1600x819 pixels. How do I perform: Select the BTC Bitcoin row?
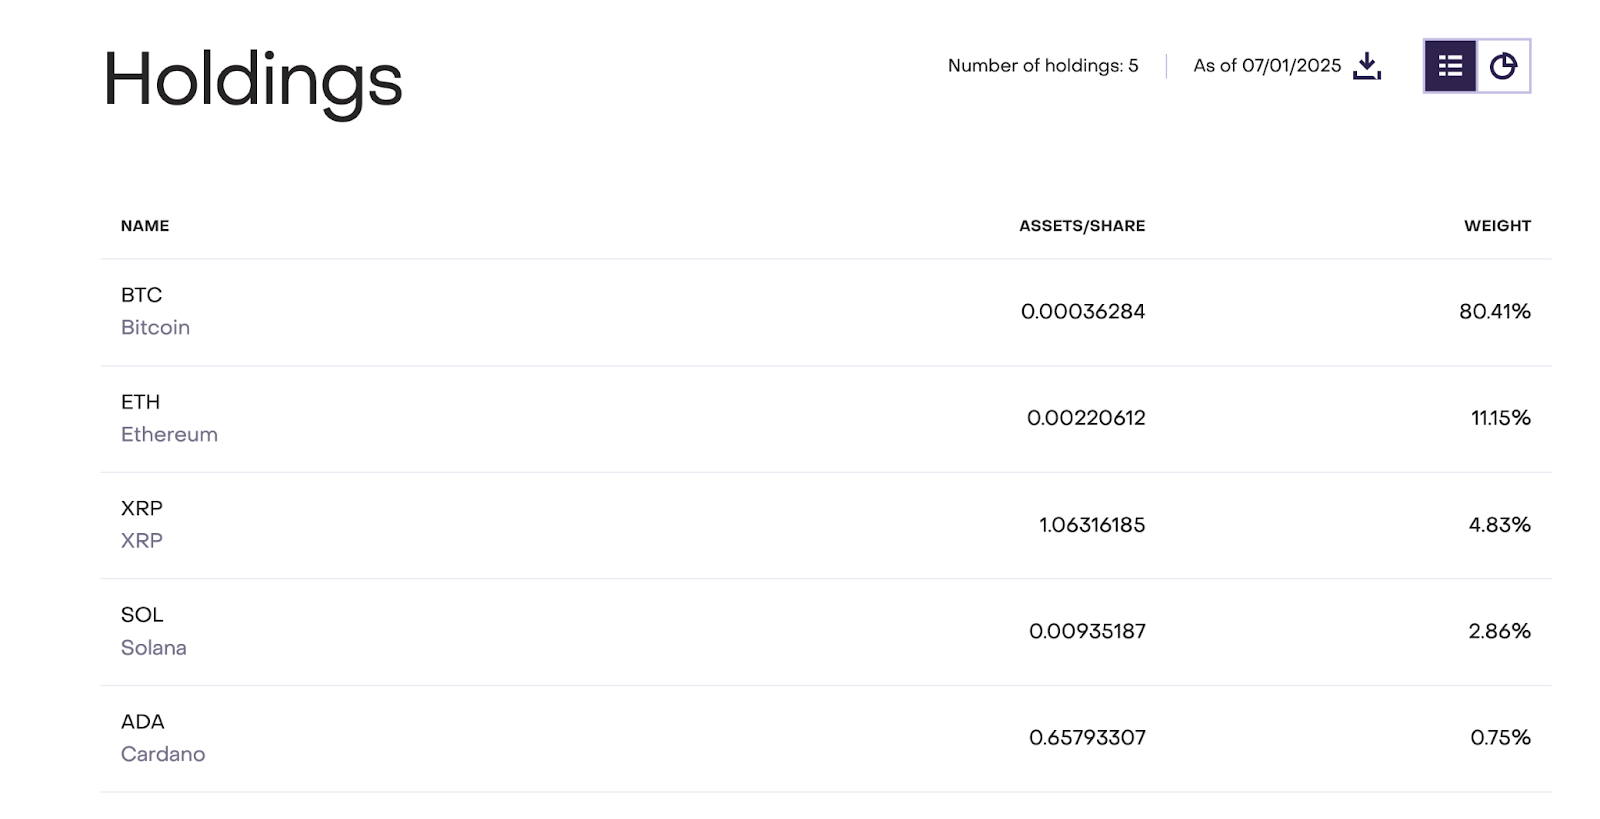[x=826, y=312]
